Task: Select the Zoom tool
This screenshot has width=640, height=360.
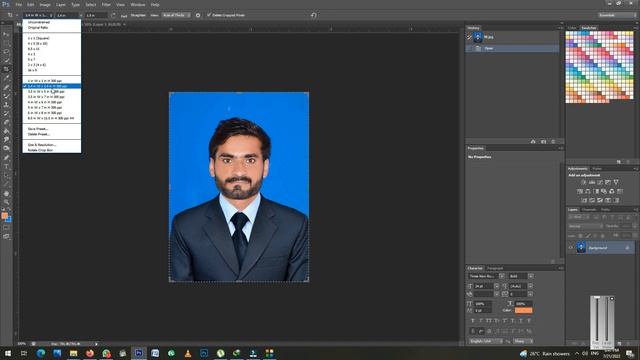Action: (6, 202)
